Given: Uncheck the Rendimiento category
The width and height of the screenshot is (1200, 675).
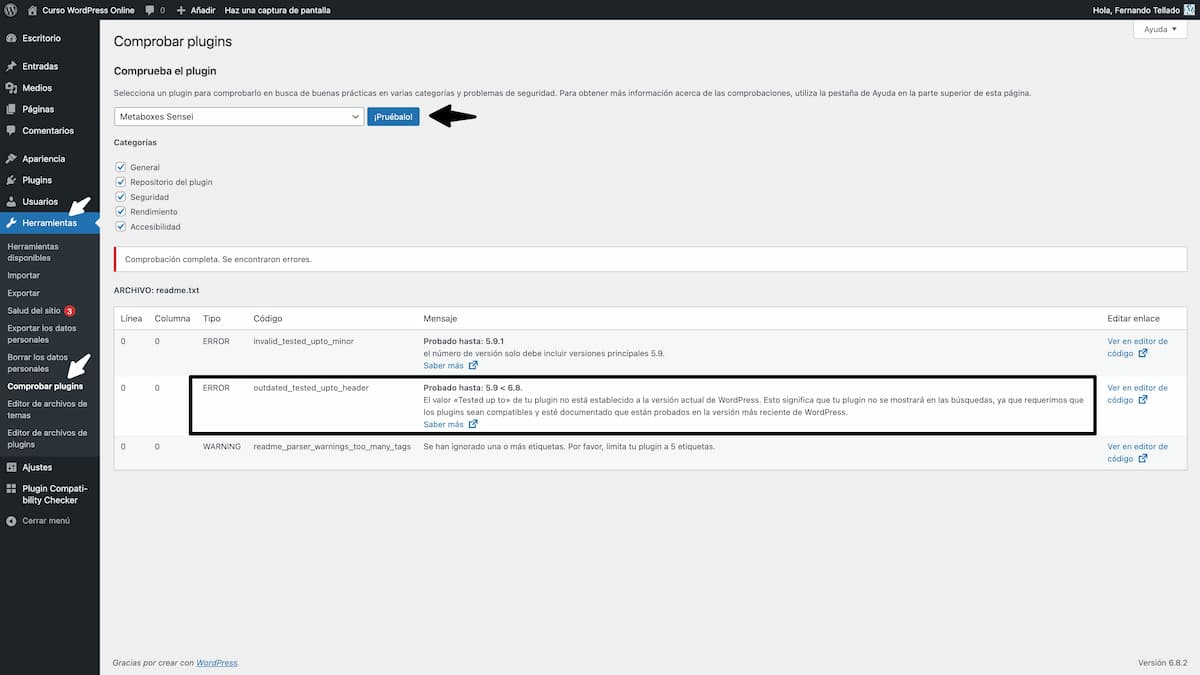Looking at the screenshot, I should coord(120,211).
